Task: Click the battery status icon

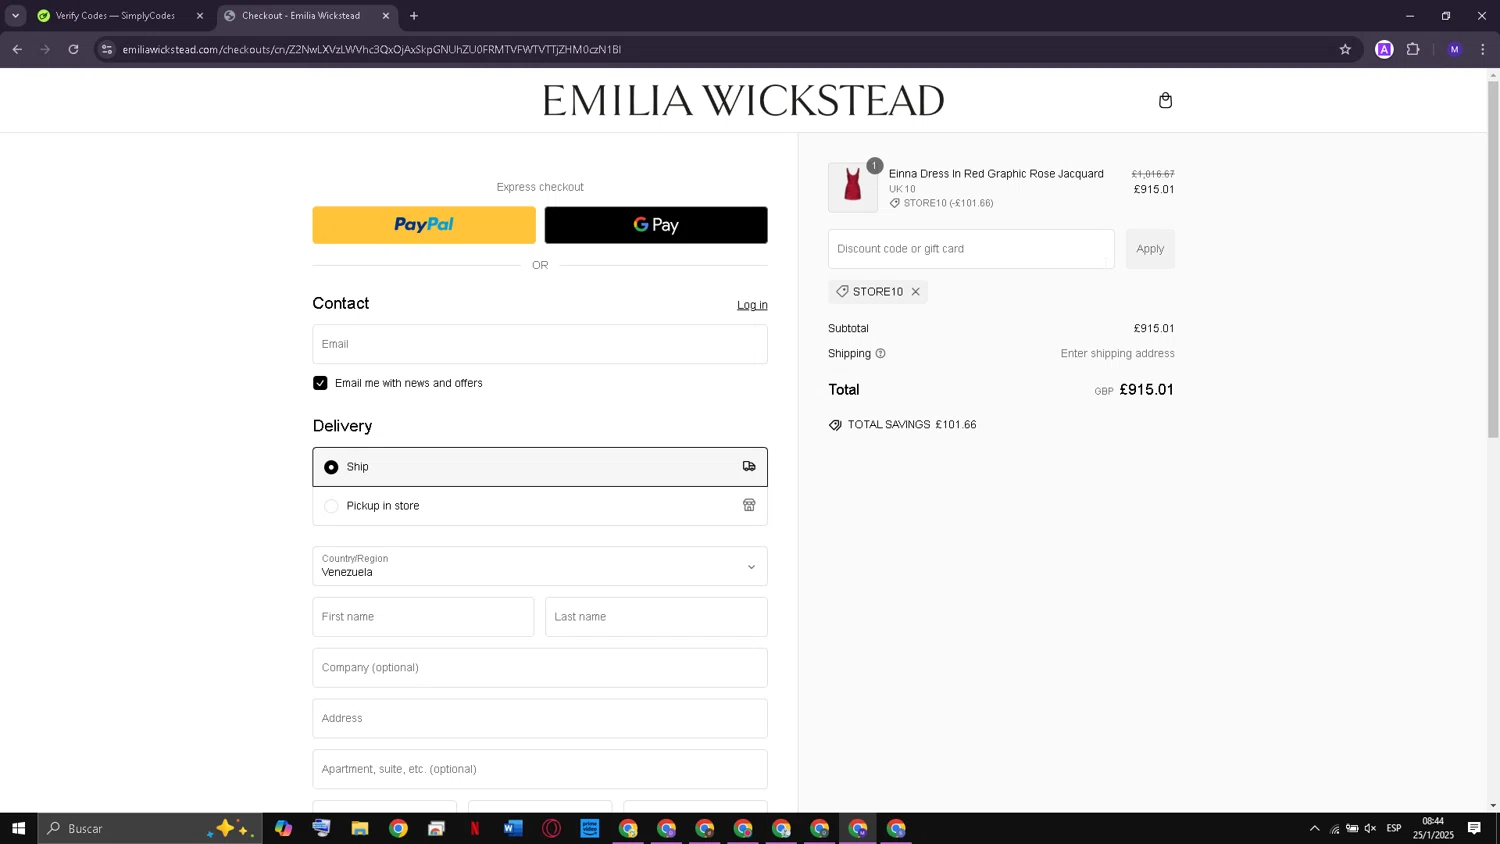Action: 1352,828
